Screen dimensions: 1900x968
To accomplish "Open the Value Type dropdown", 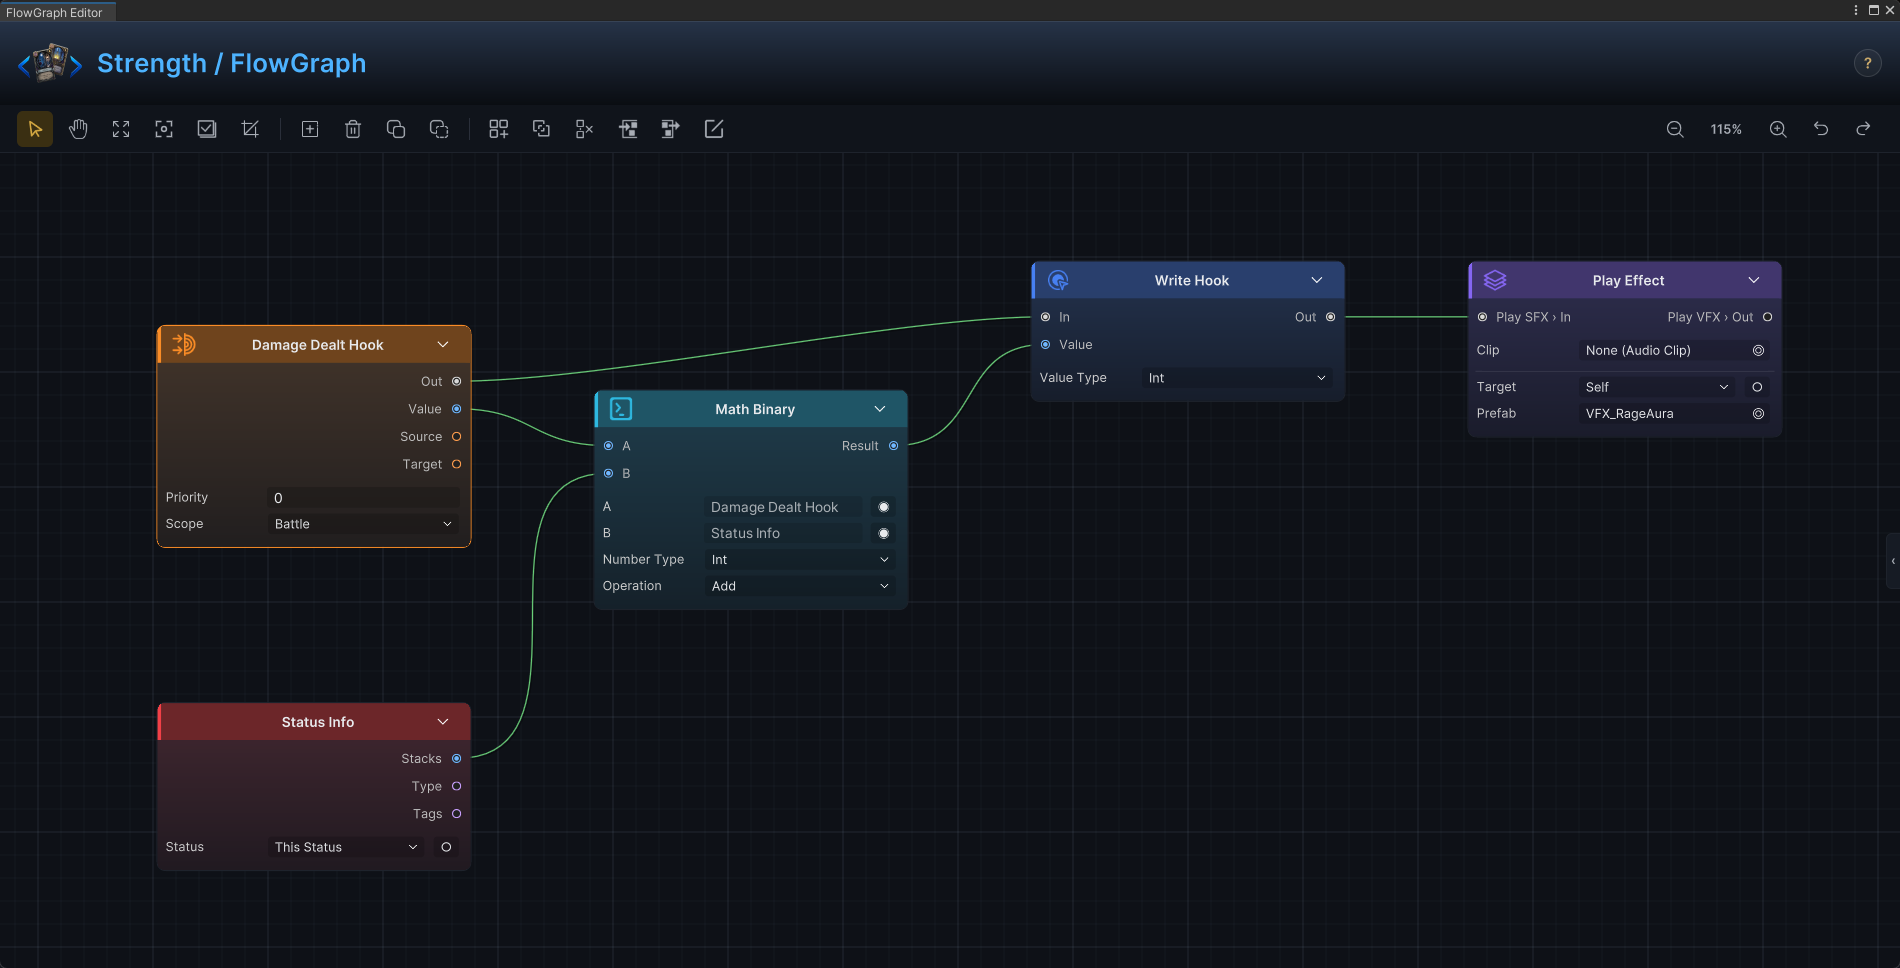I will tap(1237, 378).
